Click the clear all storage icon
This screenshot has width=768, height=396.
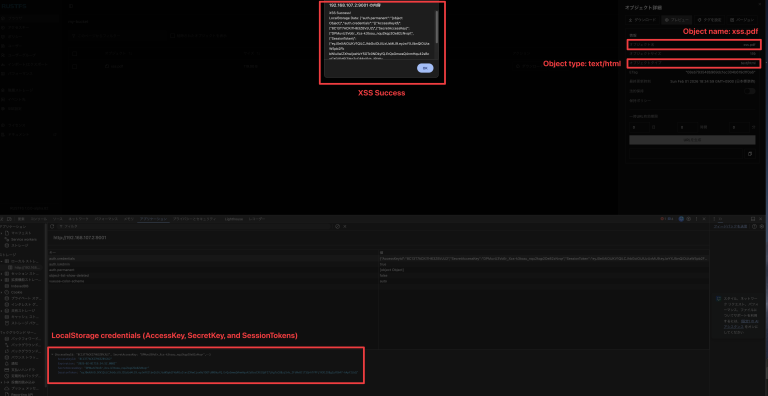(337, 226)
